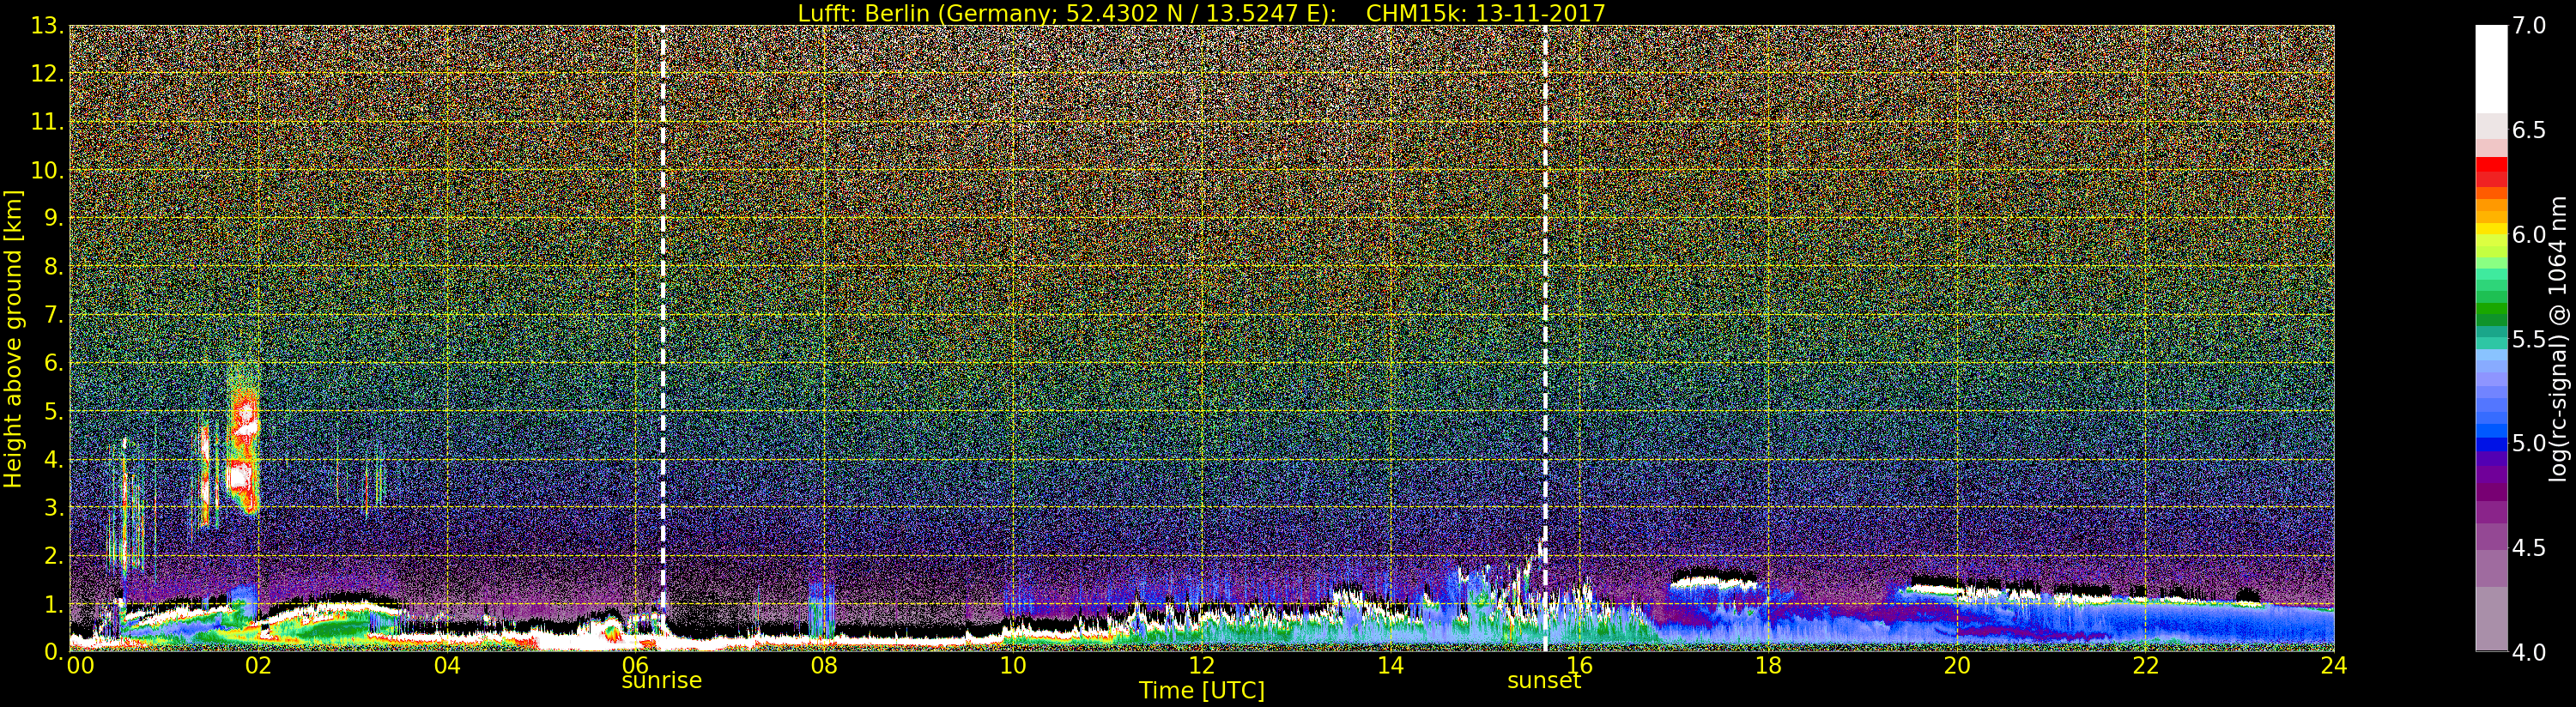Click the red band of the colorbar
The image size is (2576, 707).
(x=2491, y=172)
